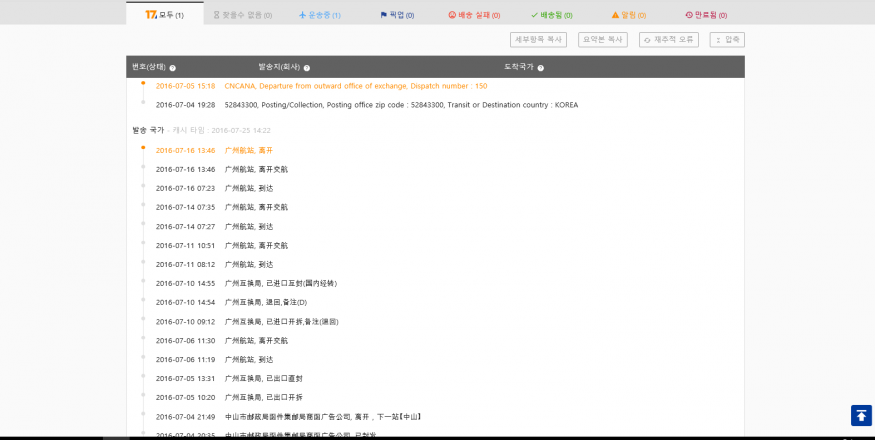Switch to 배송됨 (0) tab
The image size is (875, 440).
pyautogui.click(x=554, y=15)
